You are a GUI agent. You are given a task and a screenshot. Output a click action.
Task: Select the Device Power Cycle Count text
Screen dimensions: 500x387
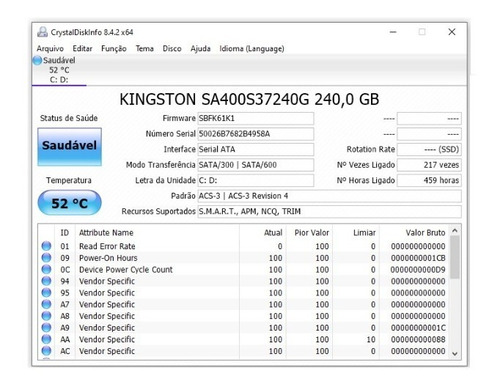point(126,270)
